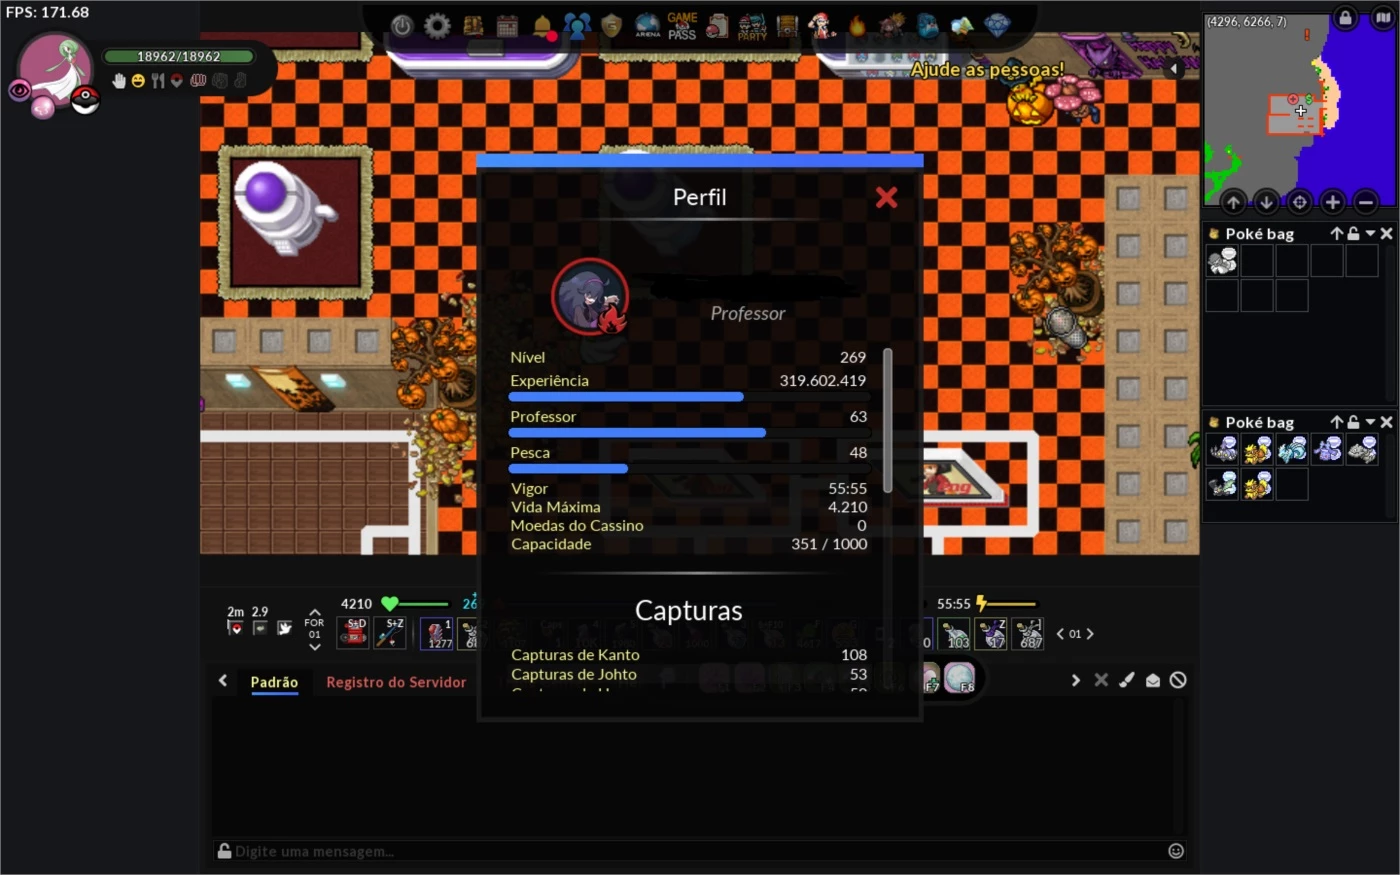Click the brown book/quest icon in toolbar

click(x=473, y=26)
